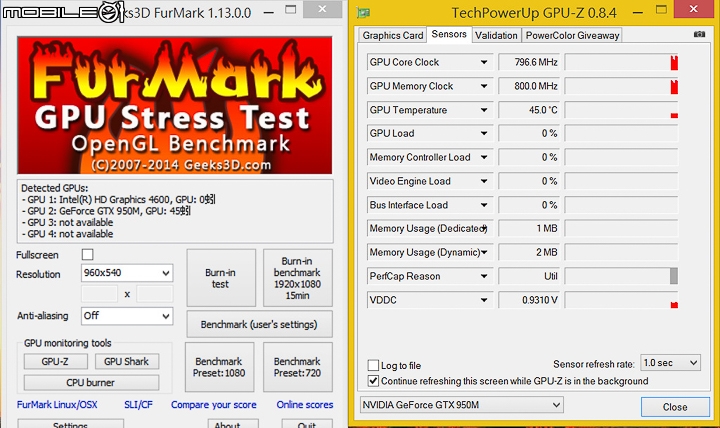Switch to the Graphics Card tab
720x428 pixels.
pyautogui.click(x=393, y=35)
